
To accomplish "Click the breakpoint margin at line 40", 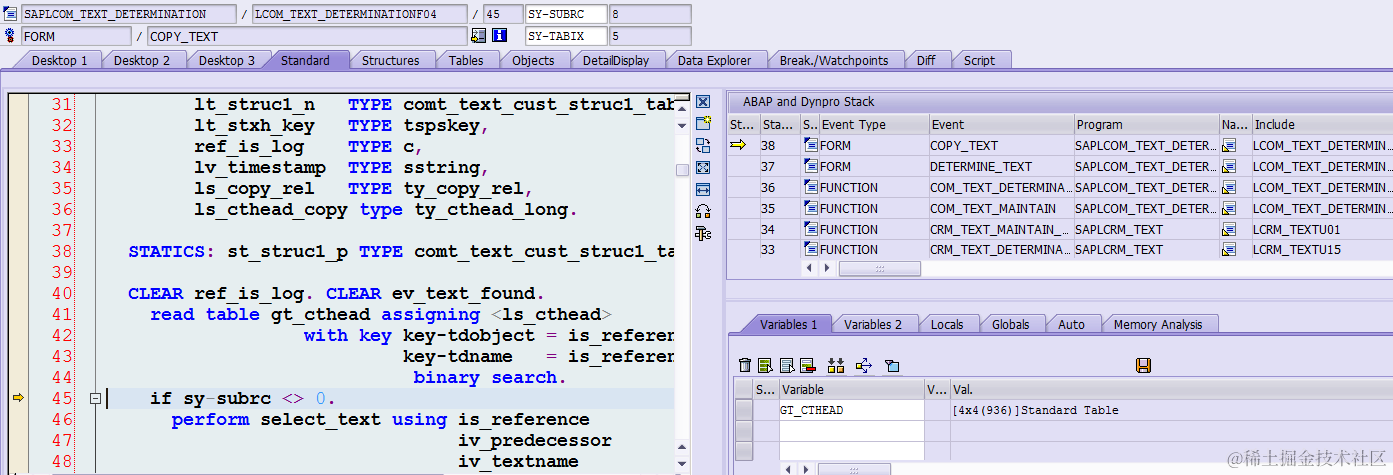I will [x=17, y=294].
